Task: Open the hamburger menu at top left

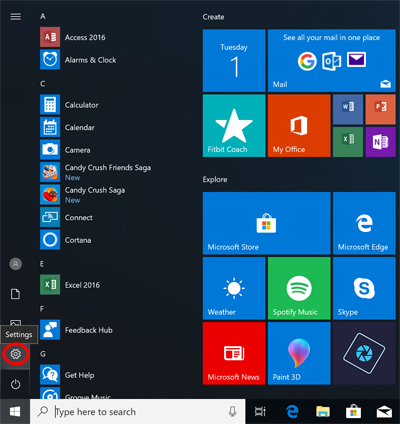Action: point(16,17)
